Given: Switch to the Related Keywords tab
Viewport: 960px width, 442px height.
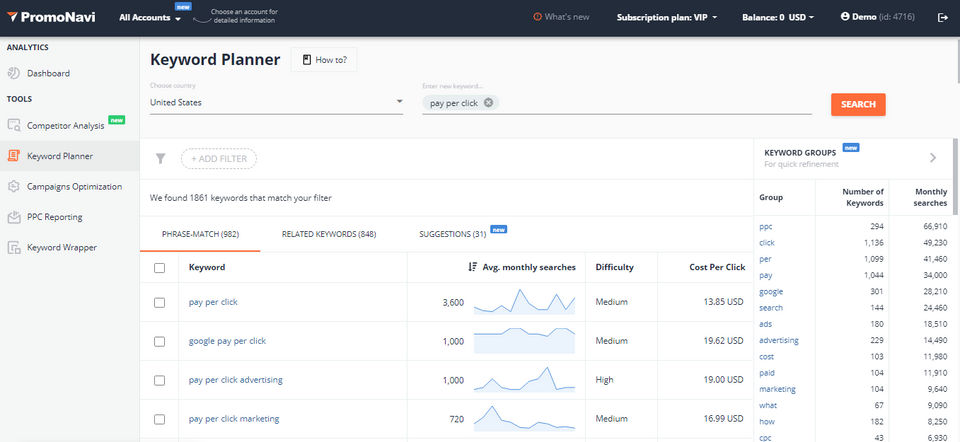Looking at the screenshot, I should (x=328, y=234).
